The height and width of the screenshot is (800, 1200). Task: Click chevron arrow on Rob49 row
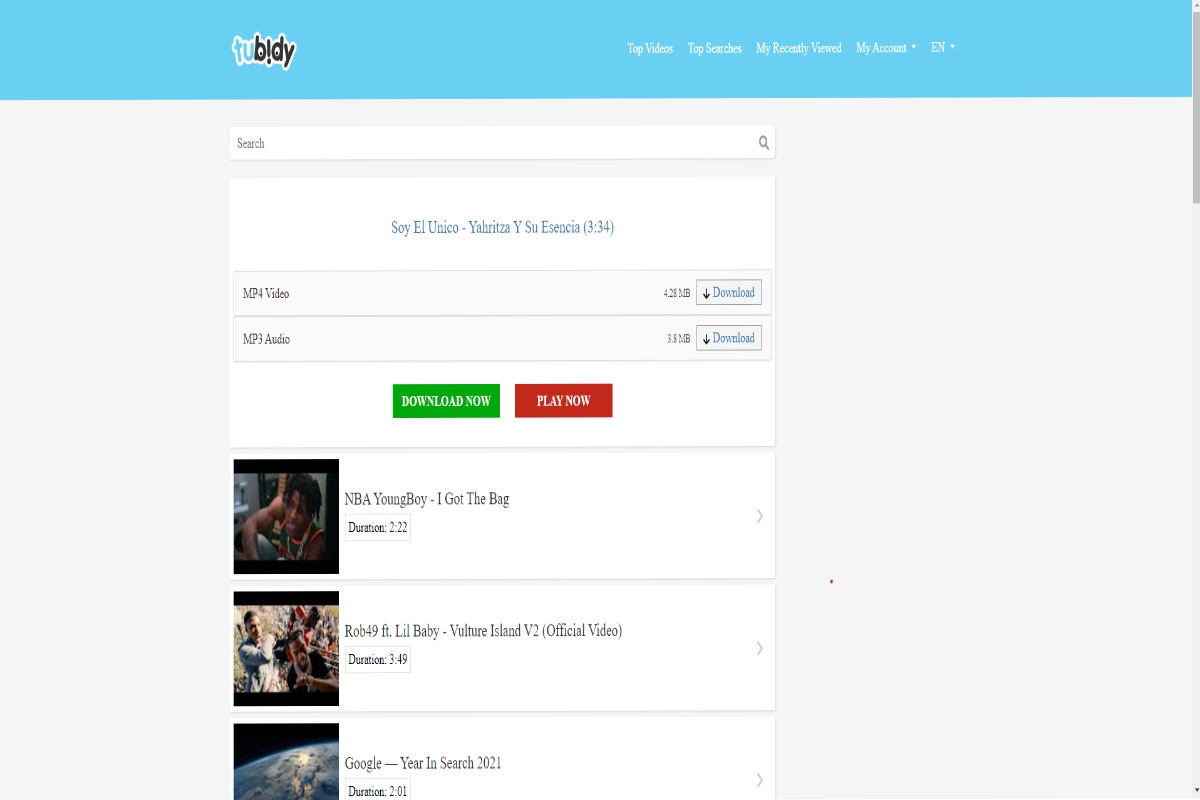pos(760,648)
